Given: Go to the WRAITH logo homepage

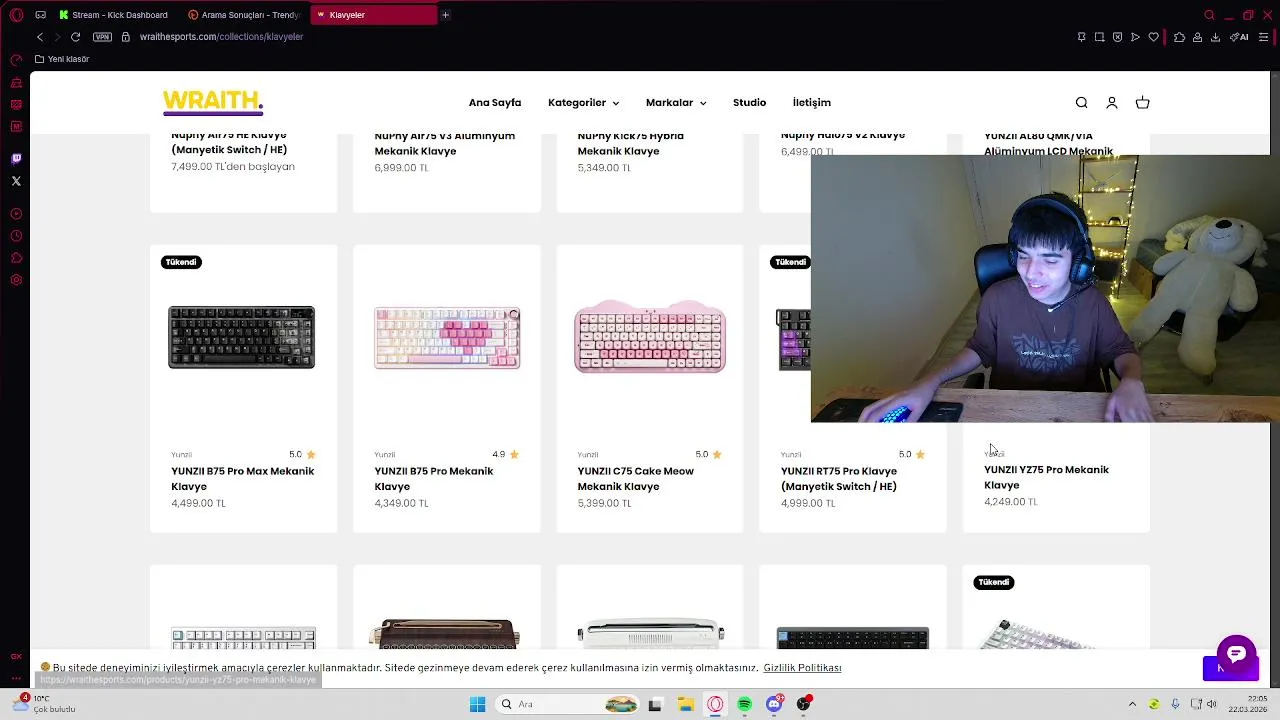Looking at the screenshot, I should (213, 102).
